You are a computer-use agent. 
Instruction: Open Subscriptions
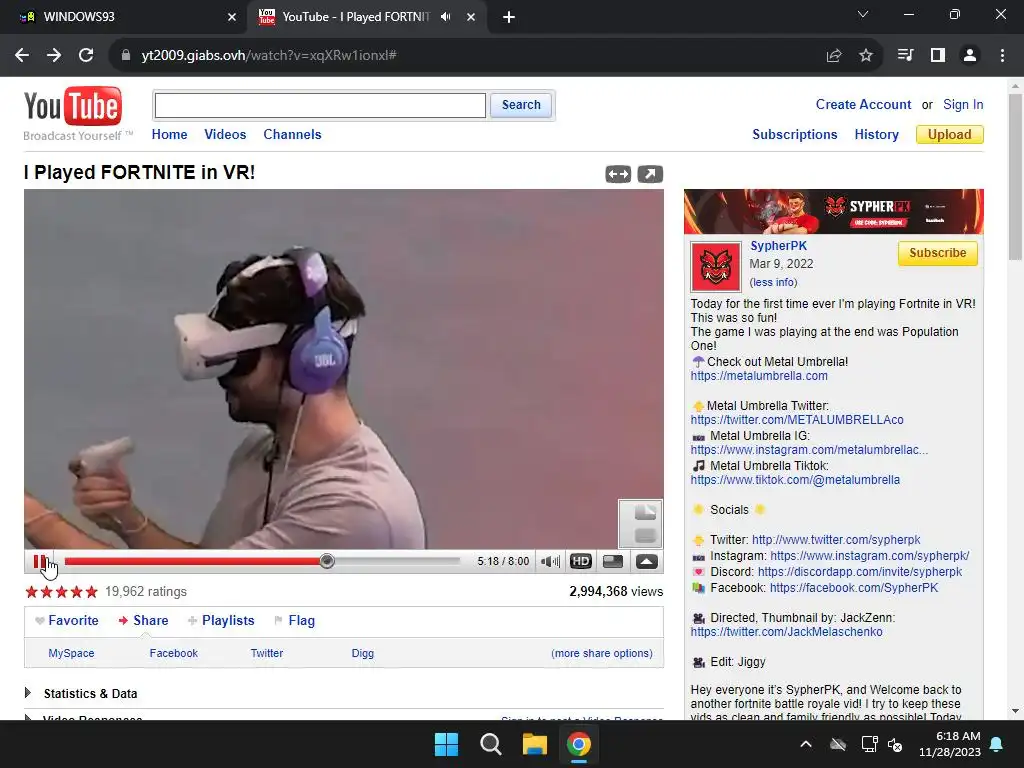coord(795,135)
